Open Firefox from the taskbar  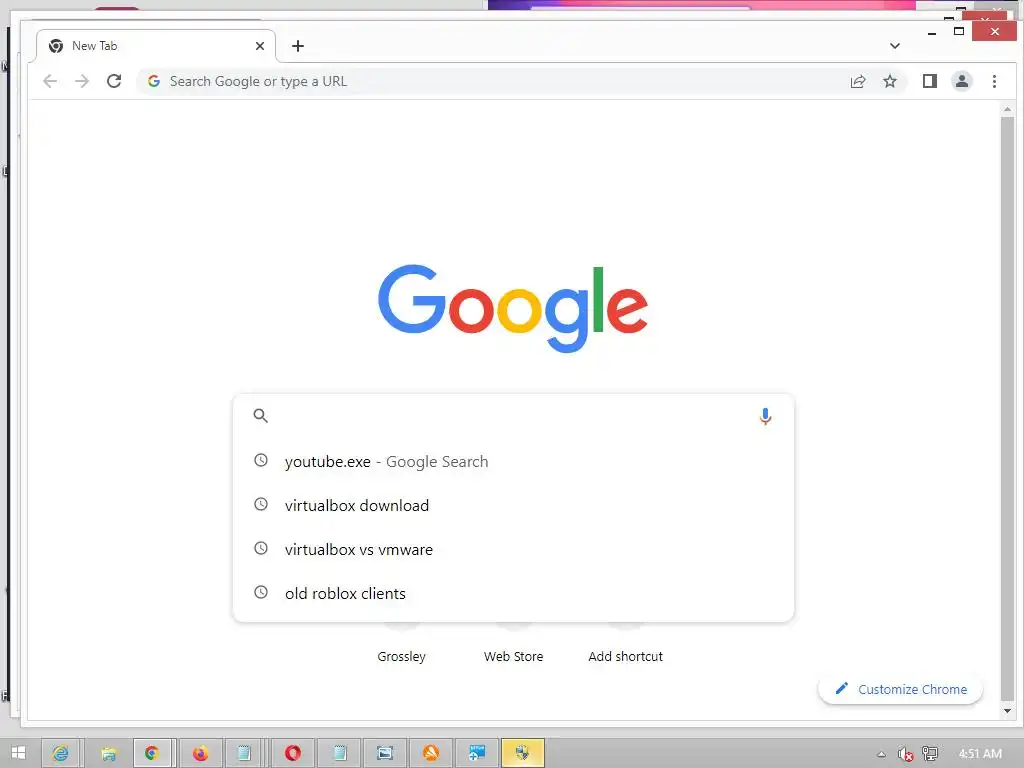point(200,754)
